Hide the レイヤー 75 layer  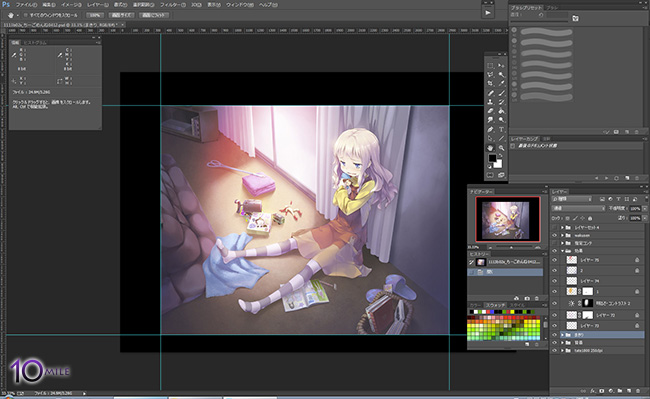(554, 260)
